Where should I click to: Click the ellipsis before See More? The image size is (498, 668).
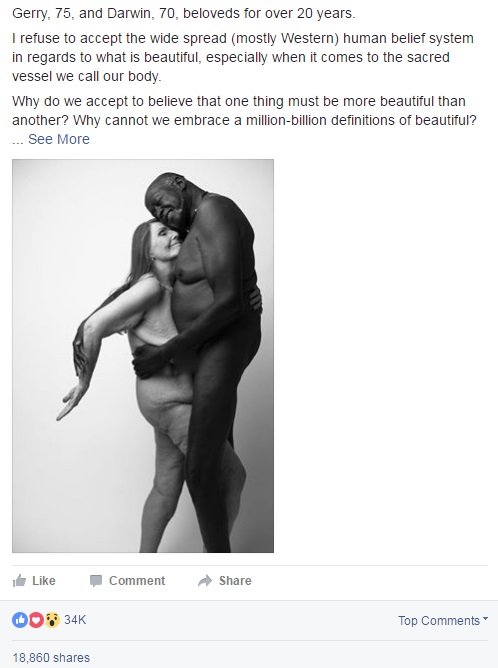[18, 140]
